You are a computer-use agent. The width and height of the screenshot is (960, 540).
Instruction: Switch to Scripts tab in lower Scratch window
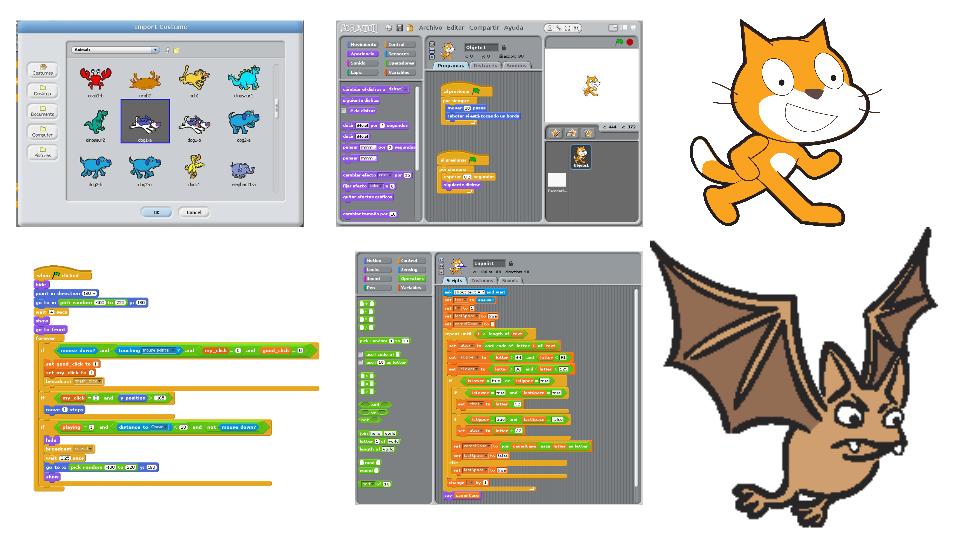click(x=454, y=280)
